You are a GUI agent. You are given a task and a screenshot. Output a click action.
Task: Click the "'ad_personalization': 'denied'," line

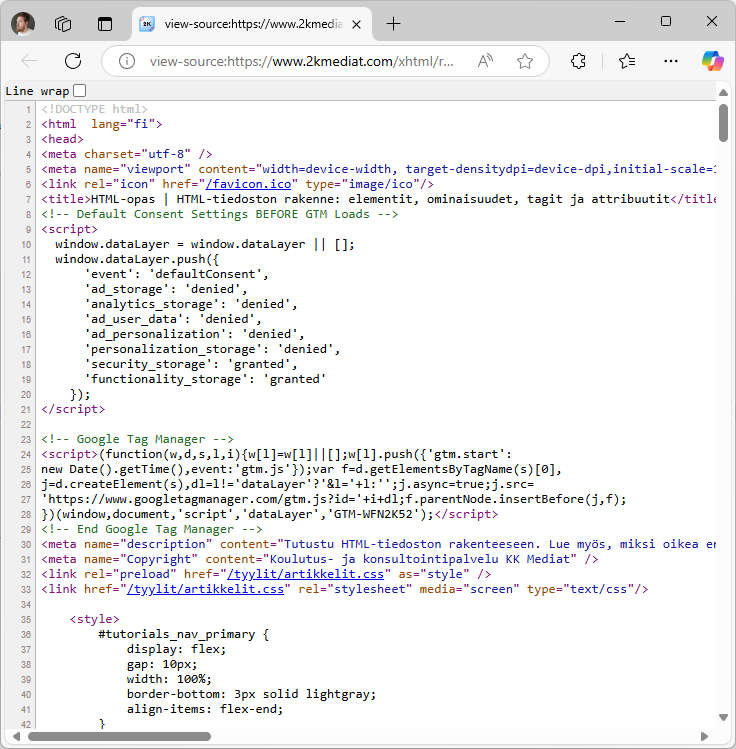click(194, 334)
